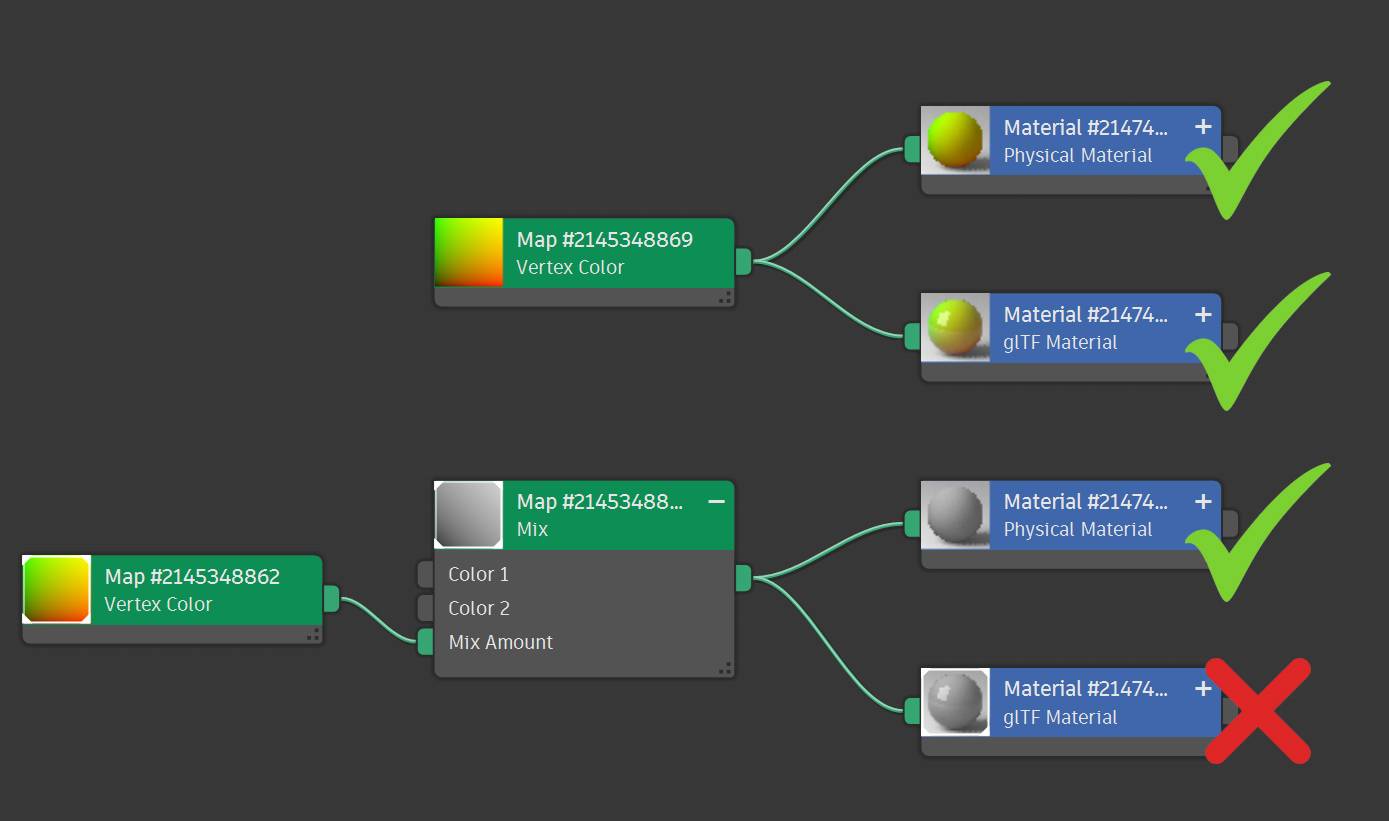The height and width of the screenshot is (821, 1389).
Task: Click the Color 1 input socket on Mix
Action: [426, 574]
